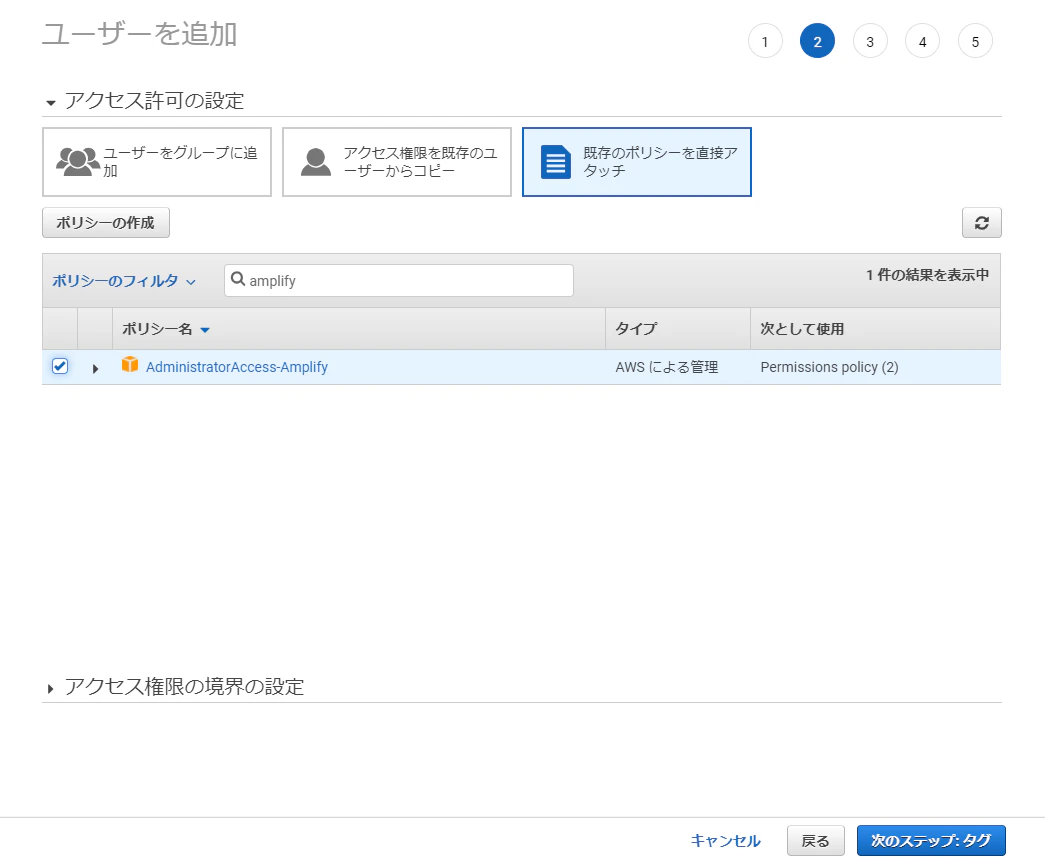1045x858 pixels.
Task: Expand the AdministratorAccess-Amplify row details arrow
Action: pos(95,368)
